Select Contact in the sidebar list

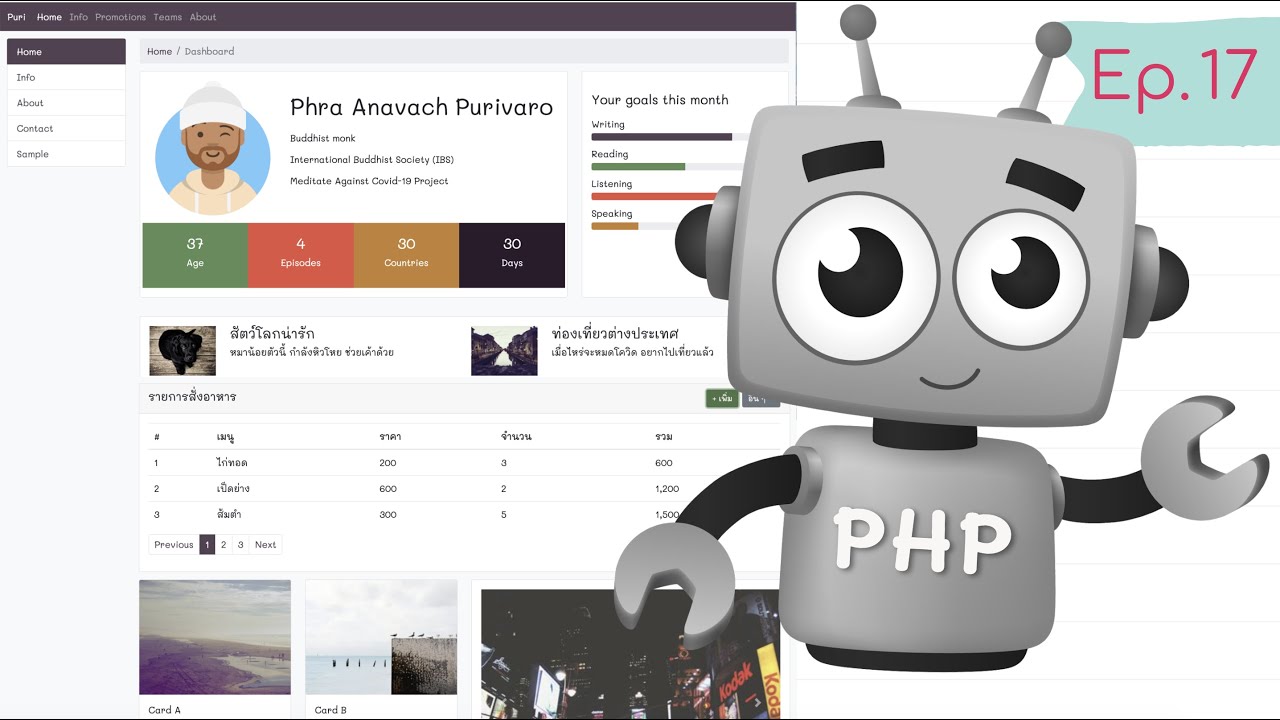point(66,129)
